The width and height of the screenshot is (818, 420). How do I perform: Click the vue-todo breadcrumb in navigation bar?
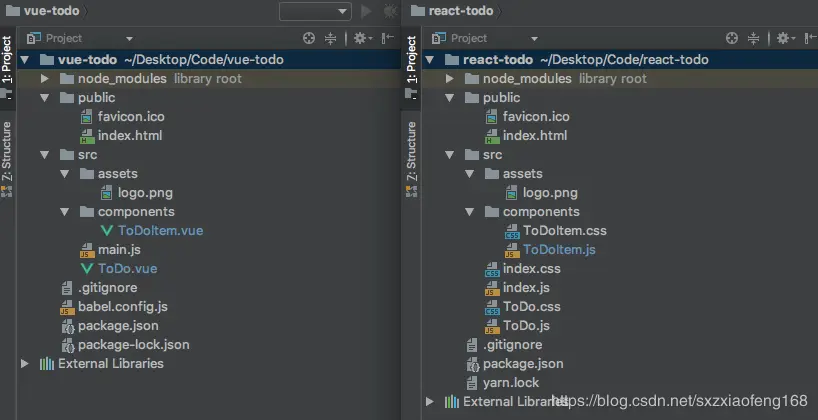coord(44,11)
